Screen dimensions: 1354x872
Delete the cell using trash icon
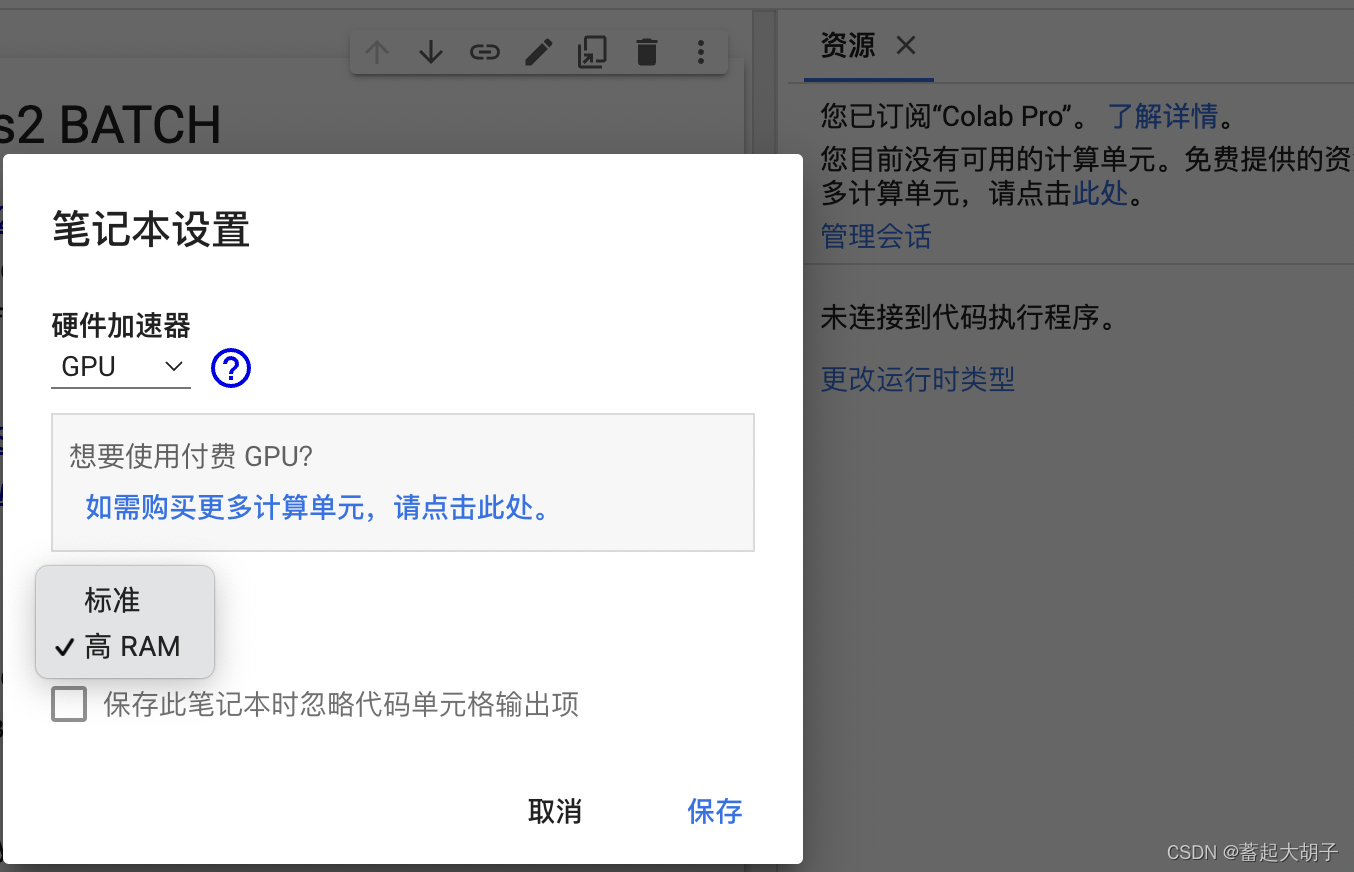tap(646, 51)
